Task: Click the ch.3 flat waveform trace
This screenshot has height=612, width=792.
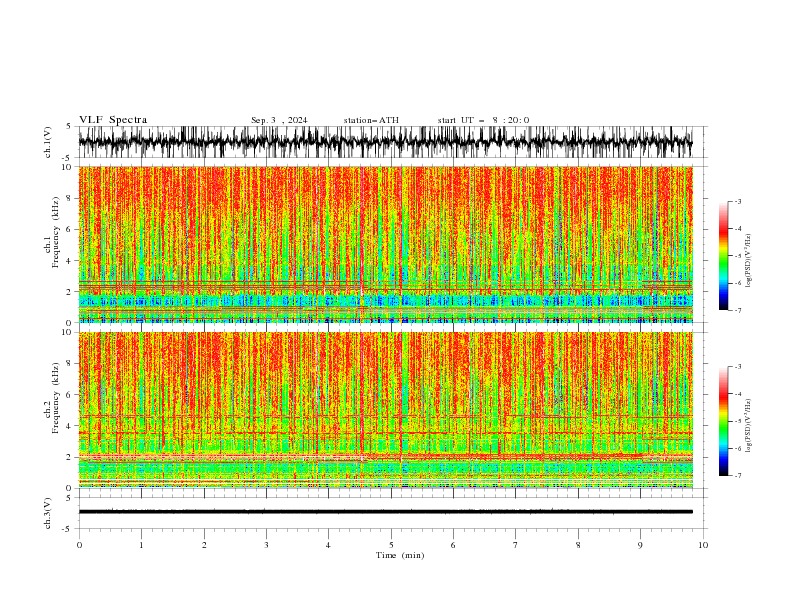Action: tap(385, 512)
